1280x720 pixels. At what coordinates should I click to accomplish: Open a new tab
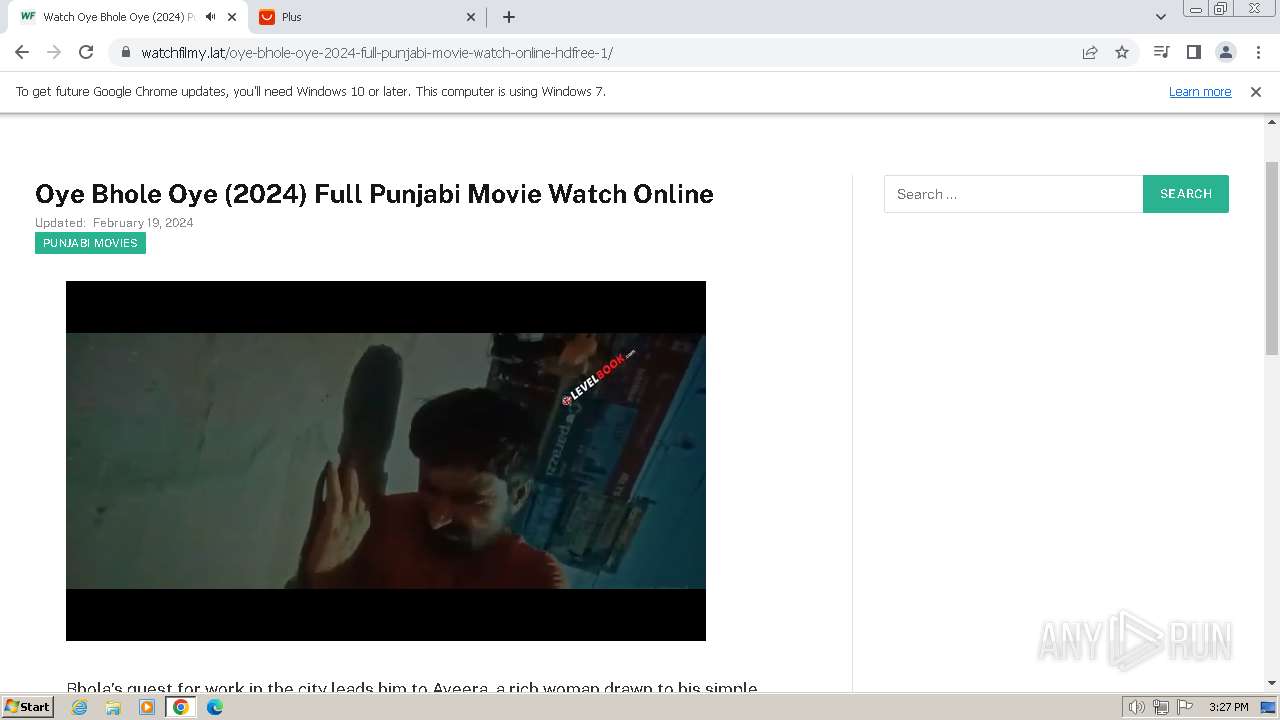[509, 17]
